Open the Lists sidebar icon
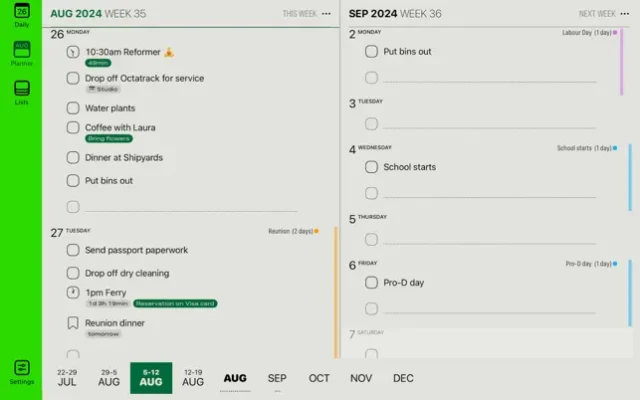Image resolution: width=640 pixels, height=400 pixels. (x=21, y=91)
